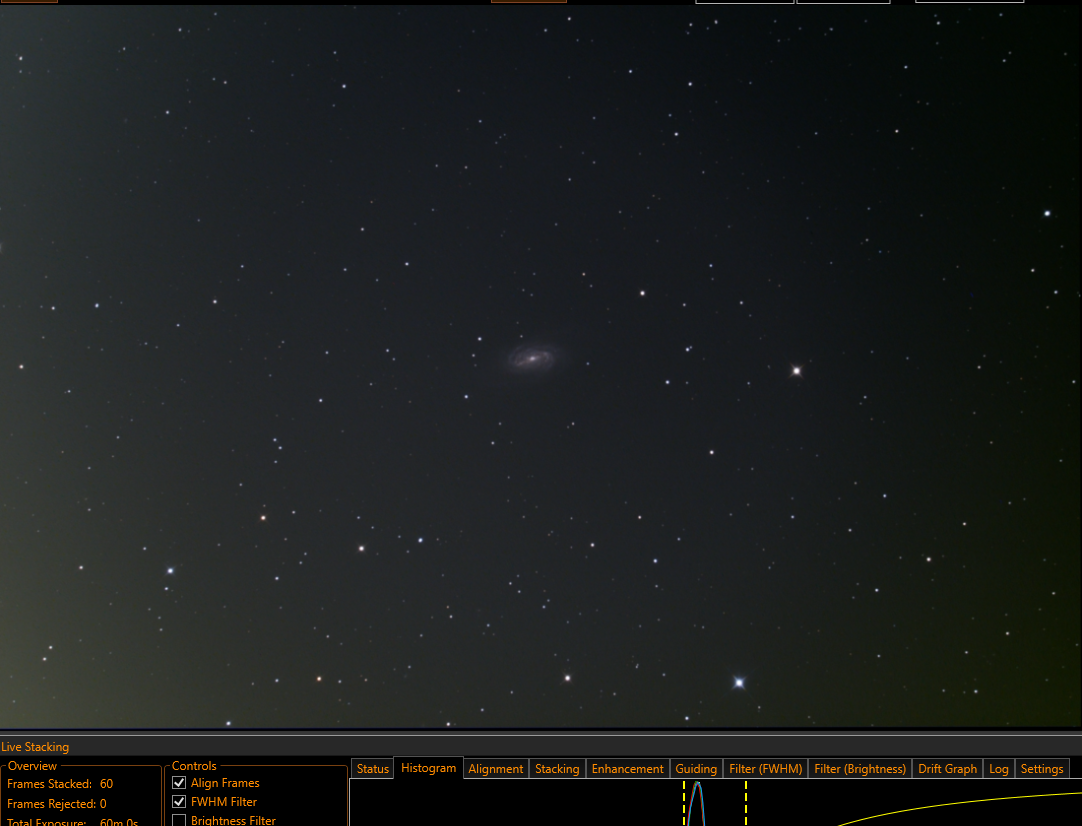This screenshot has width=1082, height=826.
Task: Enable the Brightness Filter checkbox
Action: (179, 820)
